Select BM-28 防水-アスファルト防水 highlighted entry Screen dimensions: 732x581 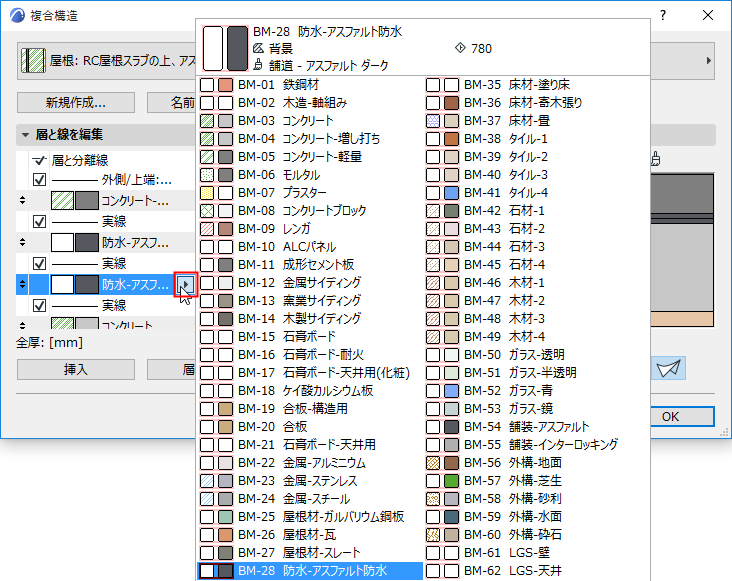[310, 571]
